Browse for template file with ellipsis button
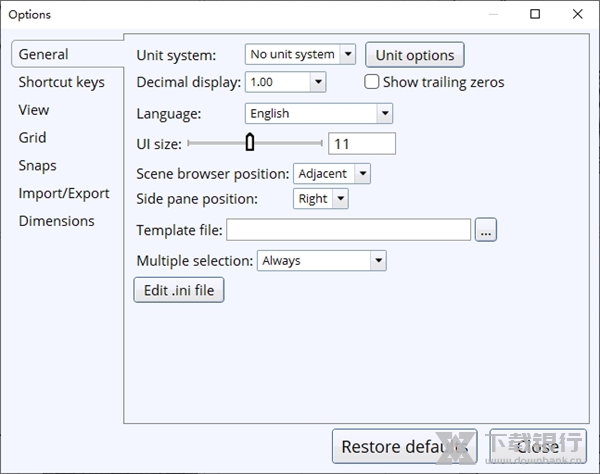 pos(486,230)
